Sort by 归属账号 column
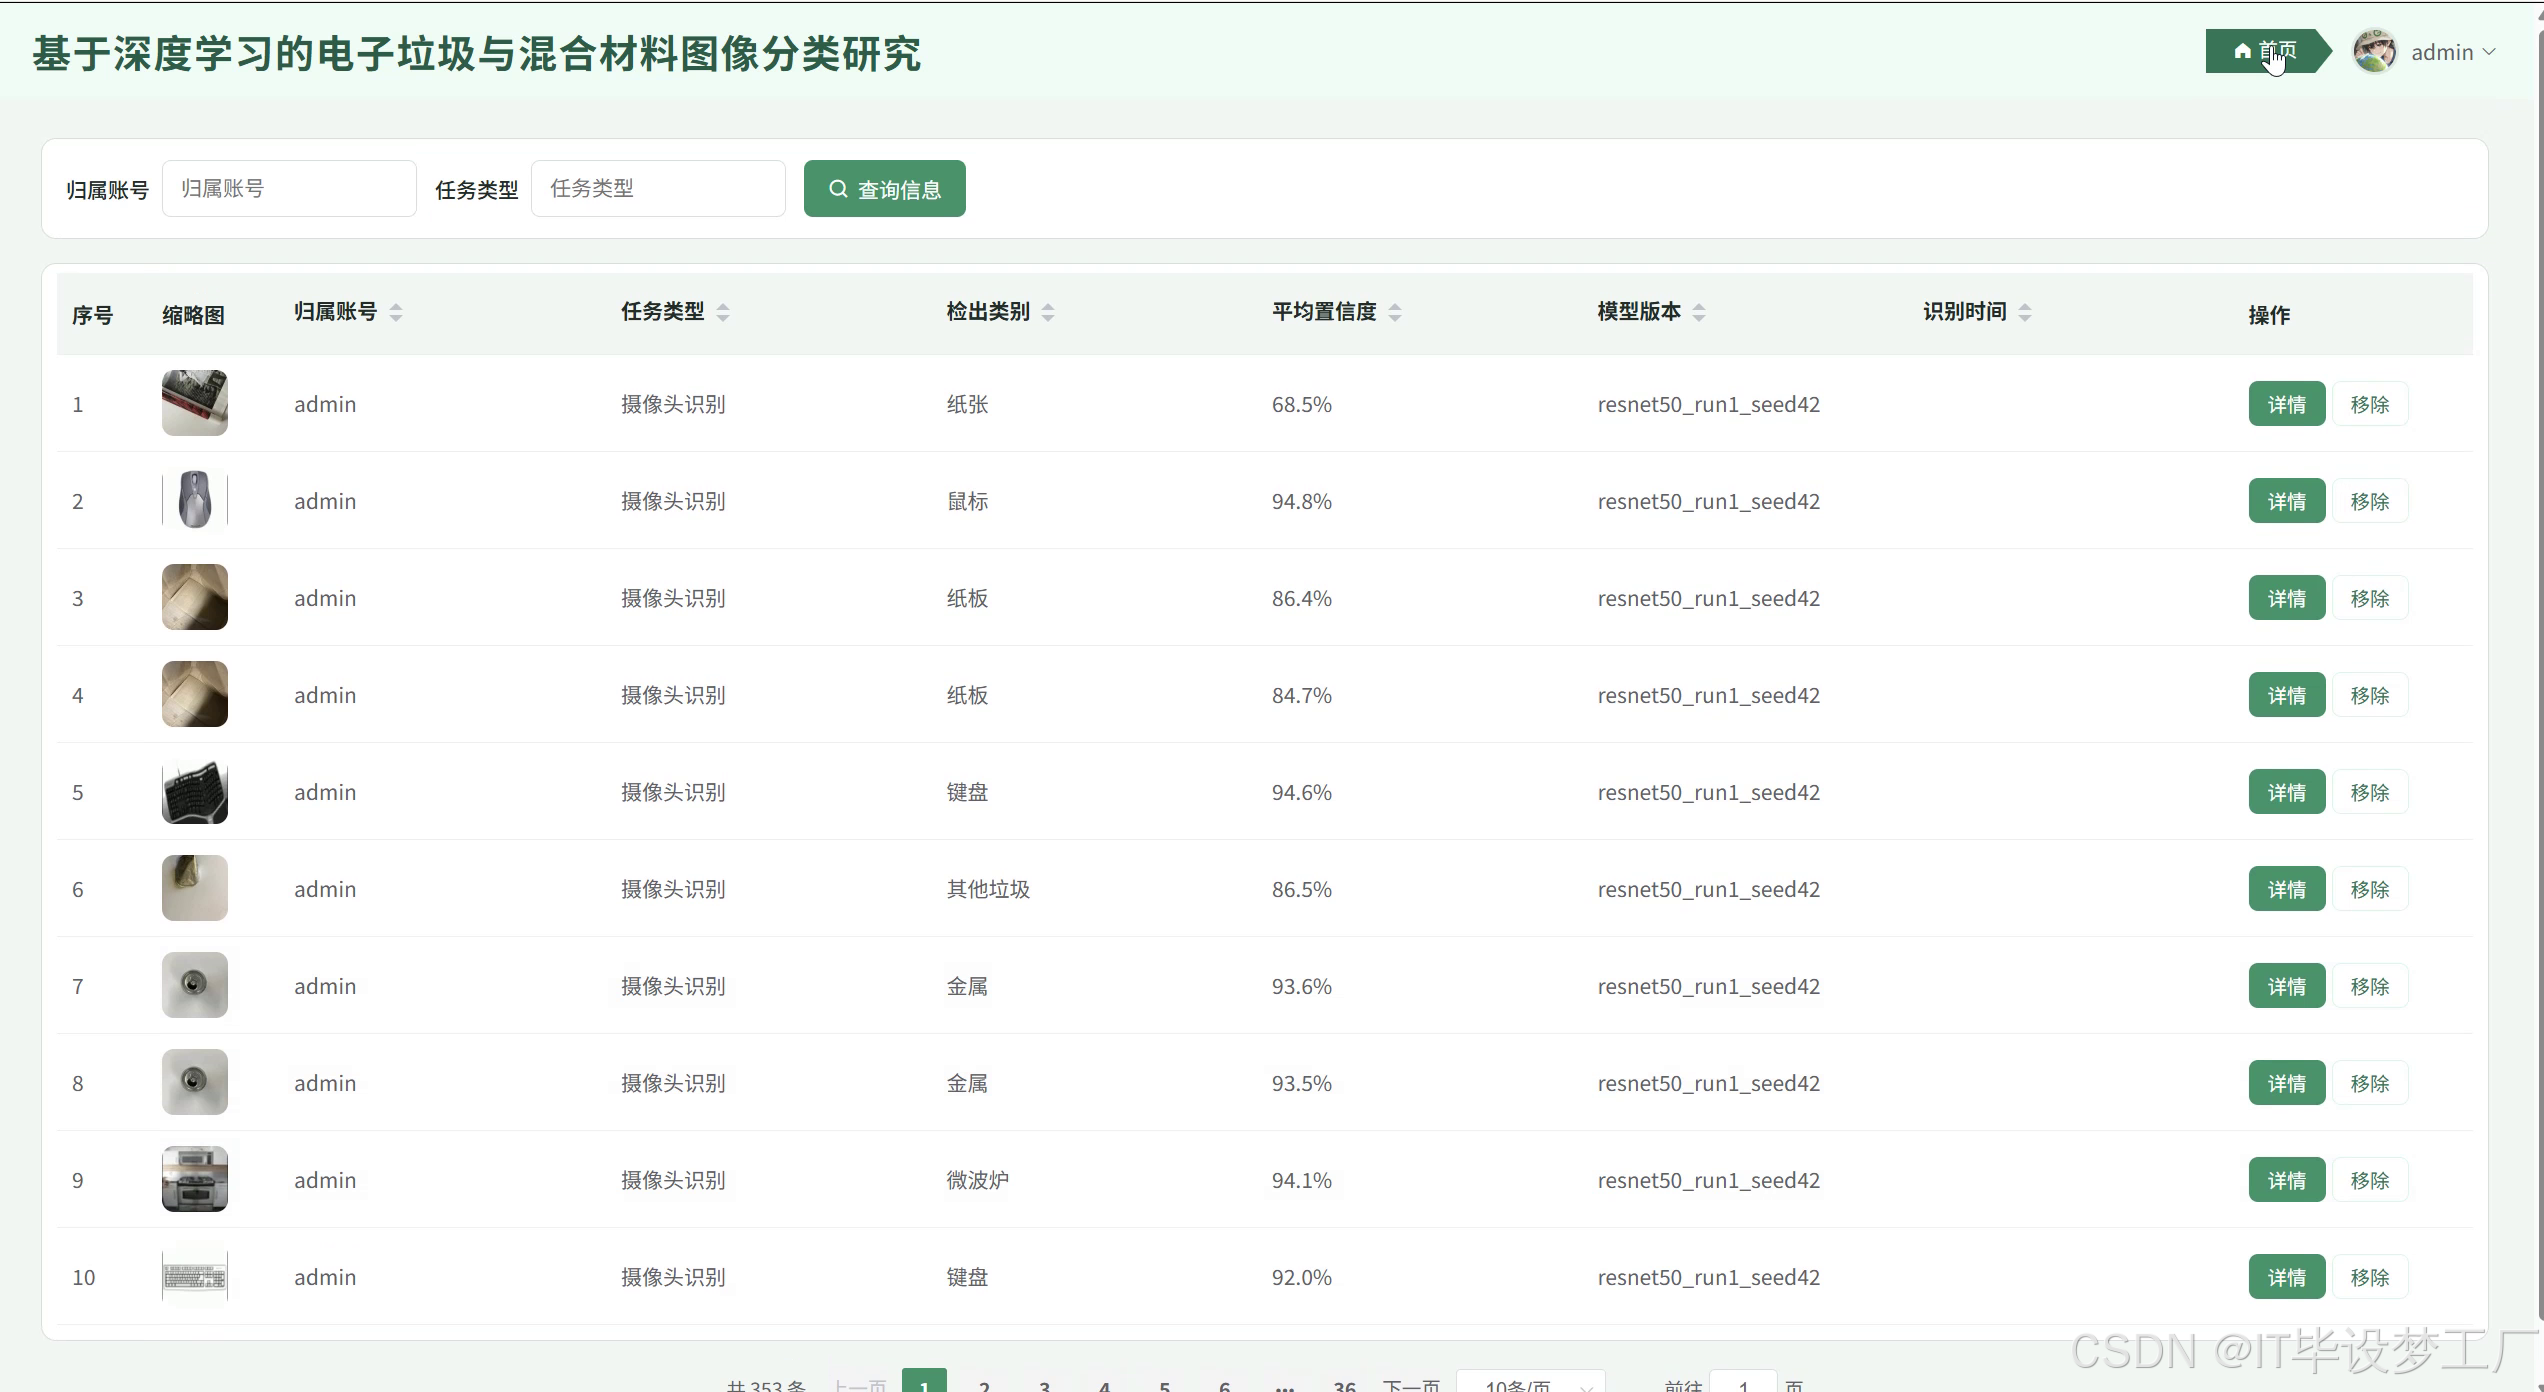 (396, 312)
